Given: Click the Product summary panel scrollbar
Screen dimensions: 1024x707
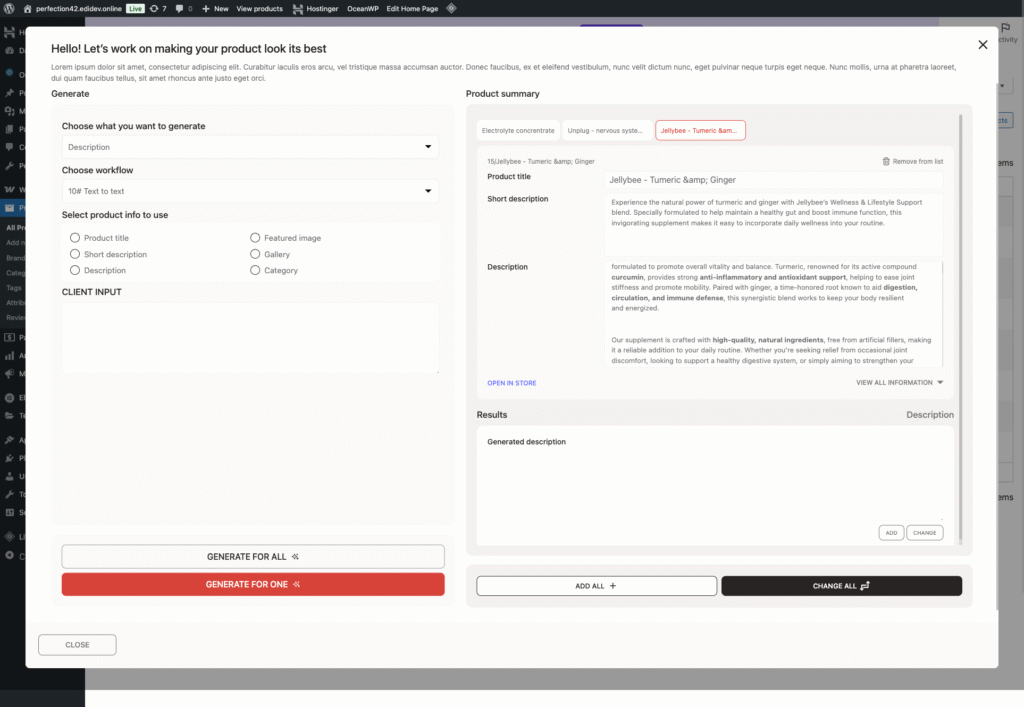Looking at the screenshot, I should [961, 300].
